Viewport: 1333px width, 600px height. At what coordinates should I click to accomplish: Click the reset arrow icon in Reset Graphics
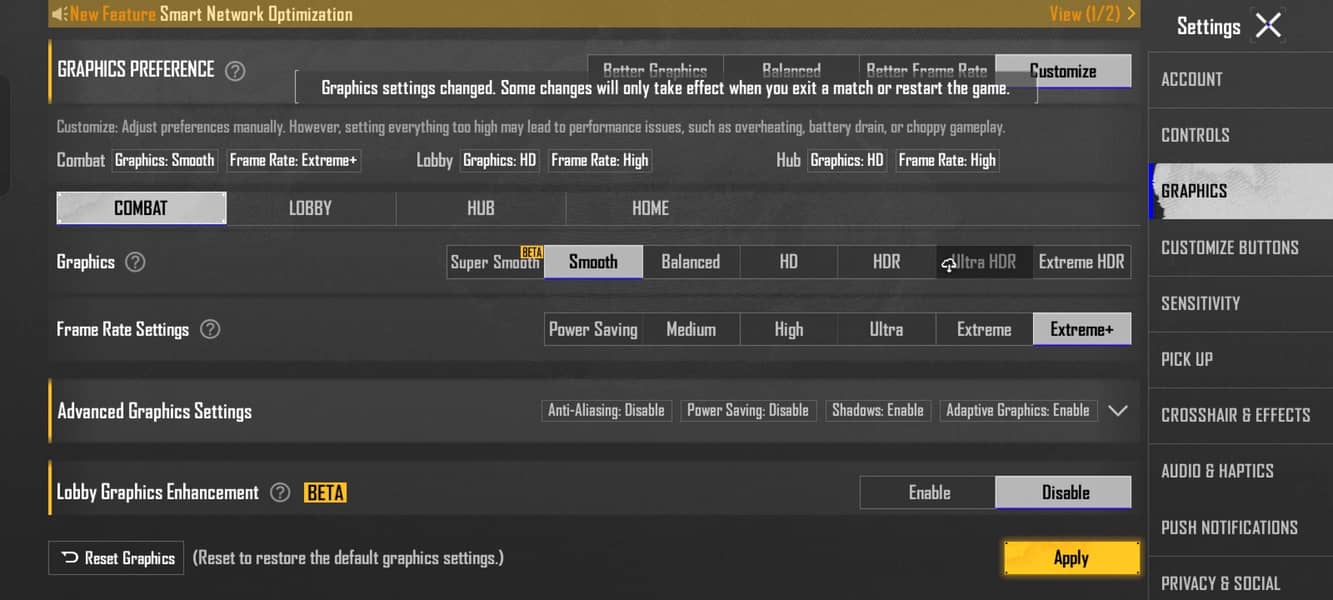point(70,558)
